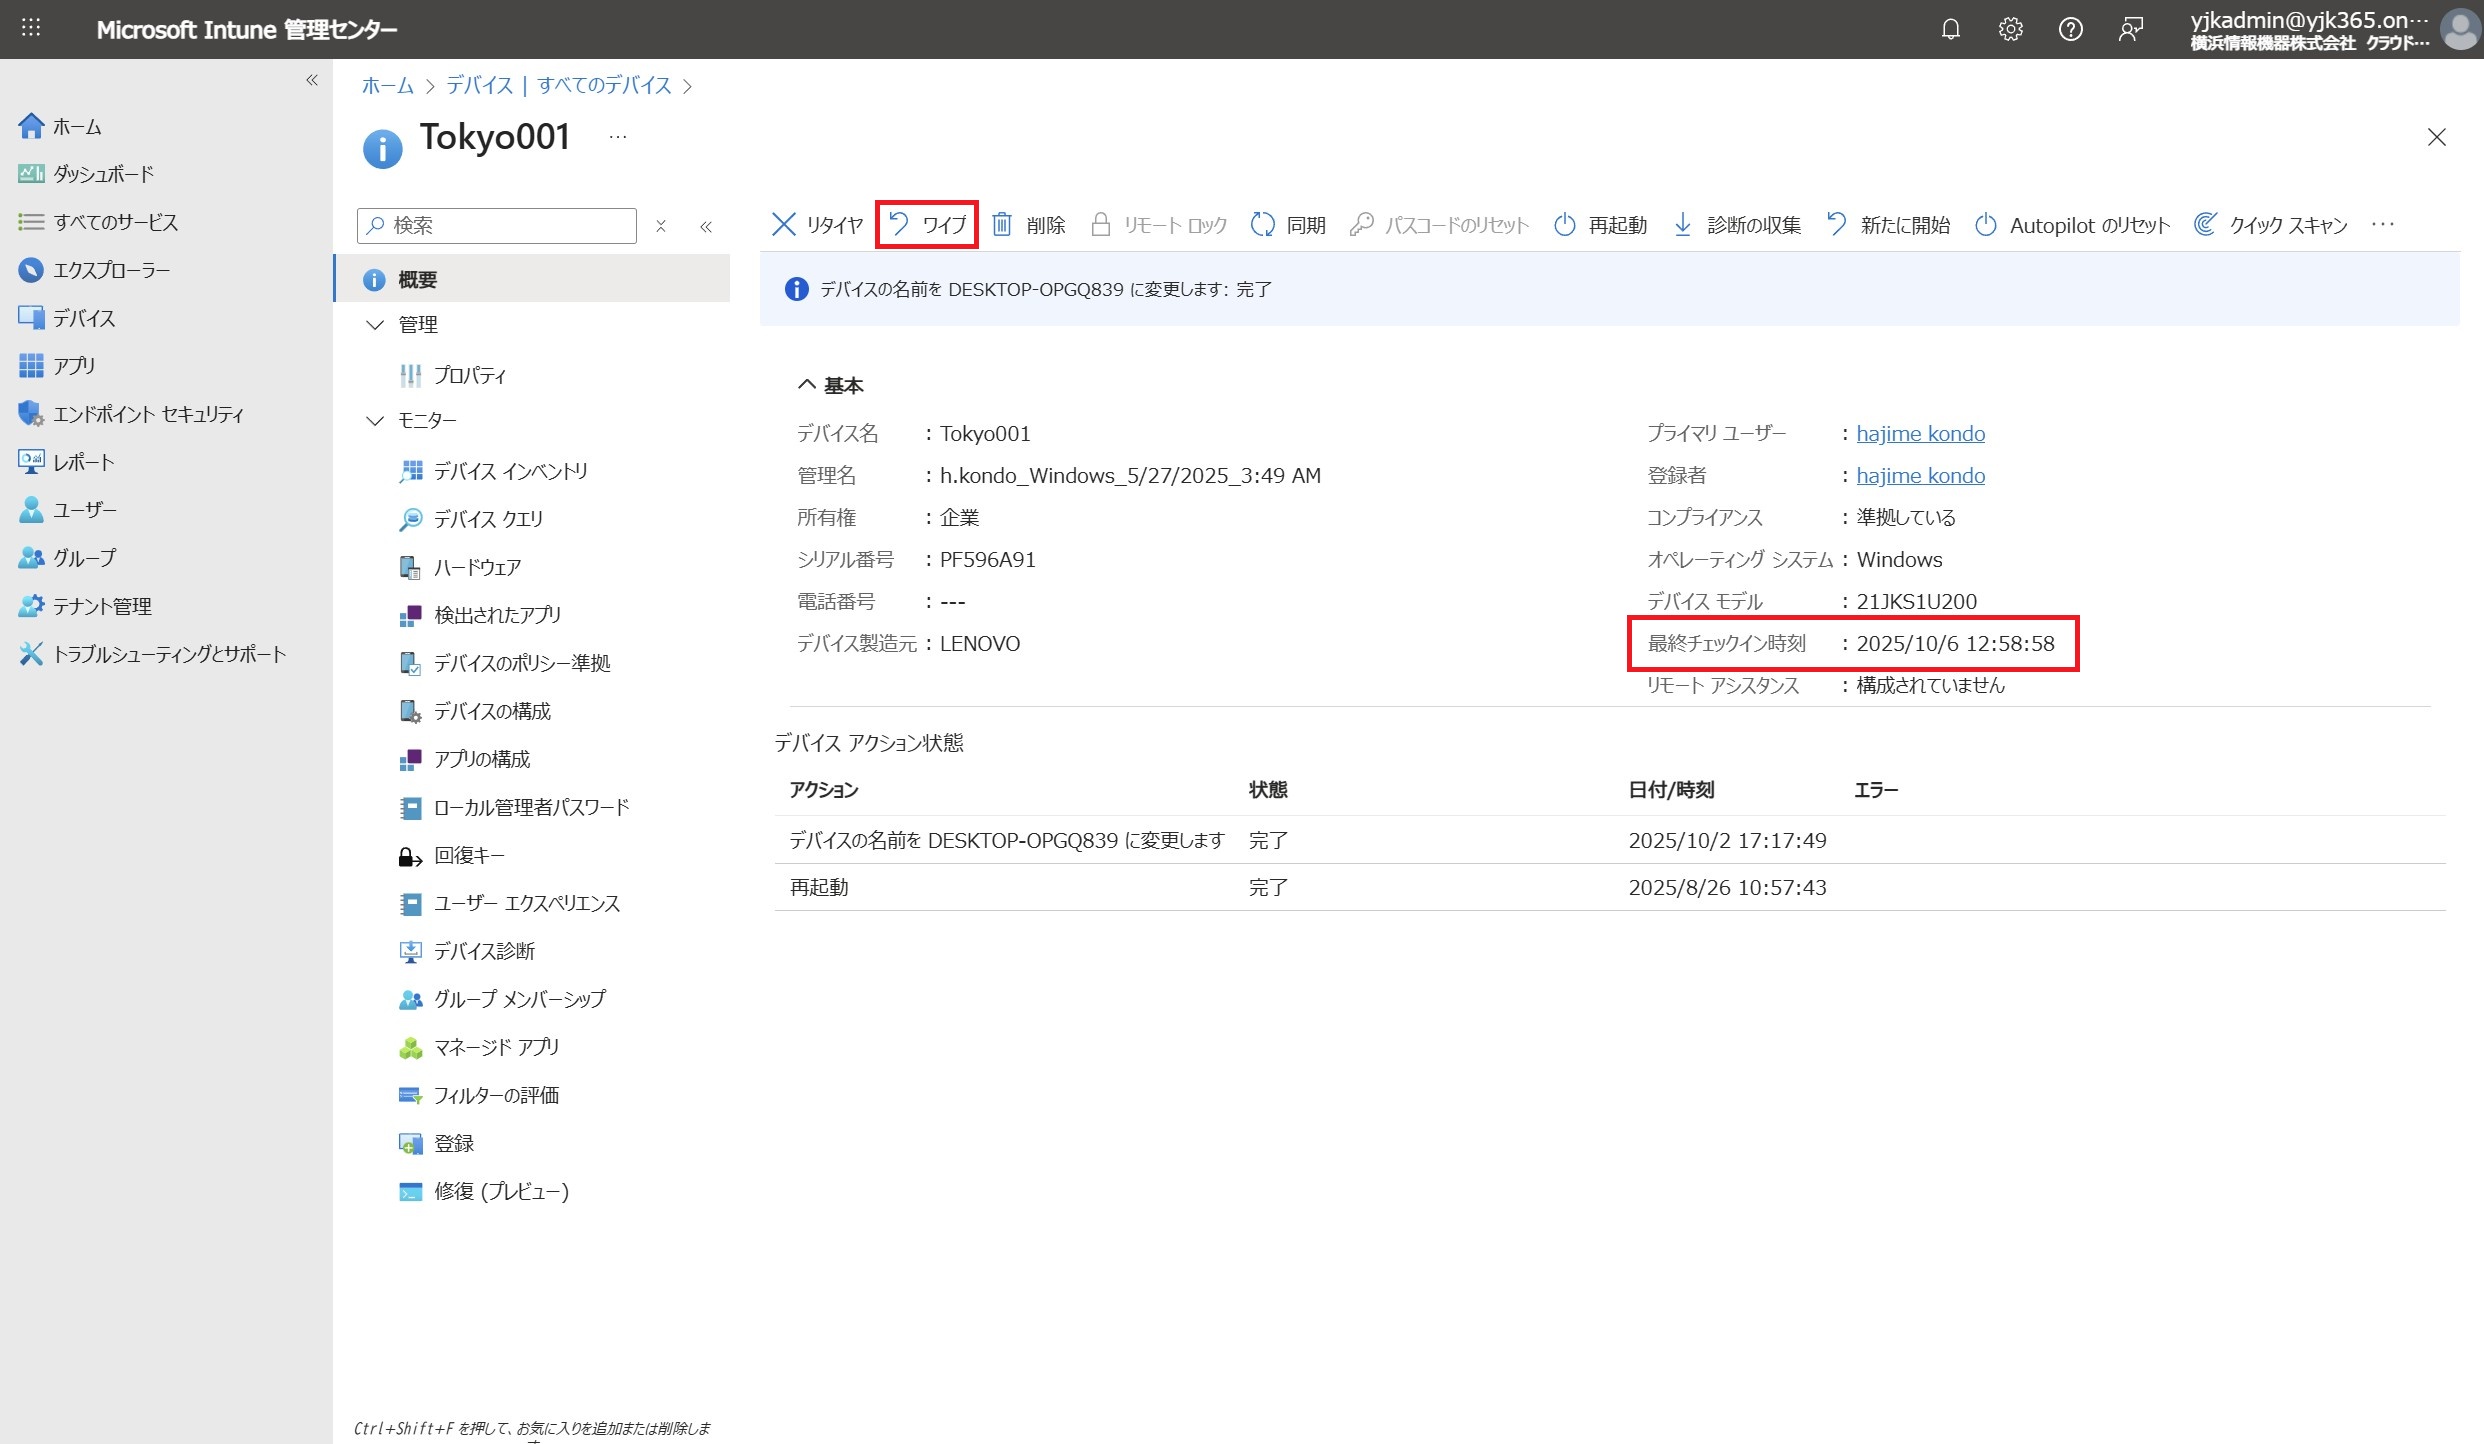
Task: Click Collect diagnostics (診断の収集) icon
Action: coord(1683,224)
